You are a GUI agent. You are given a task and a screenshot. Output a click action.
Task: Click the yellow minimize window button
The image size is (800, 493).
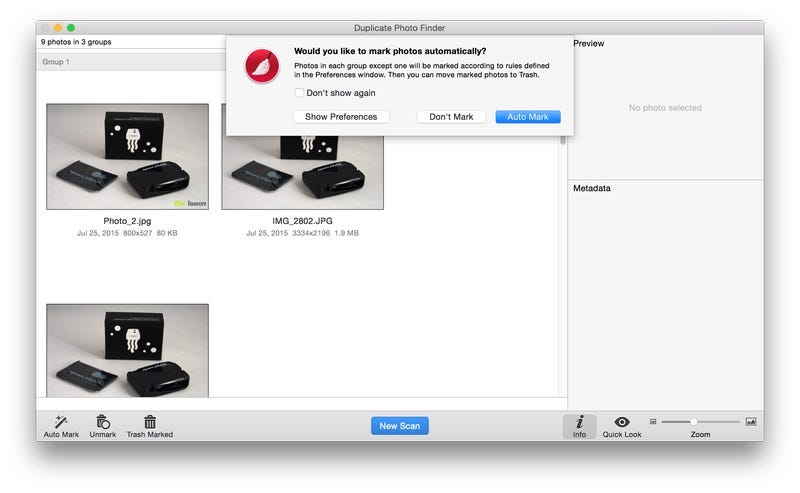point(58,28)
